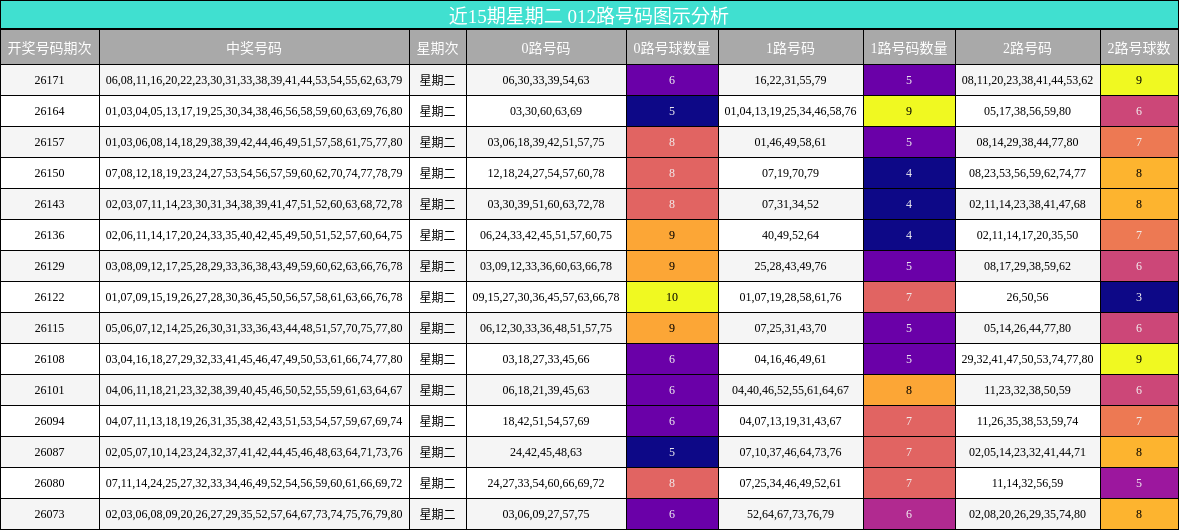Click 2路 numbers 26,50,56
Viewport: 1179px width, 530px height.
(1028, 297)
